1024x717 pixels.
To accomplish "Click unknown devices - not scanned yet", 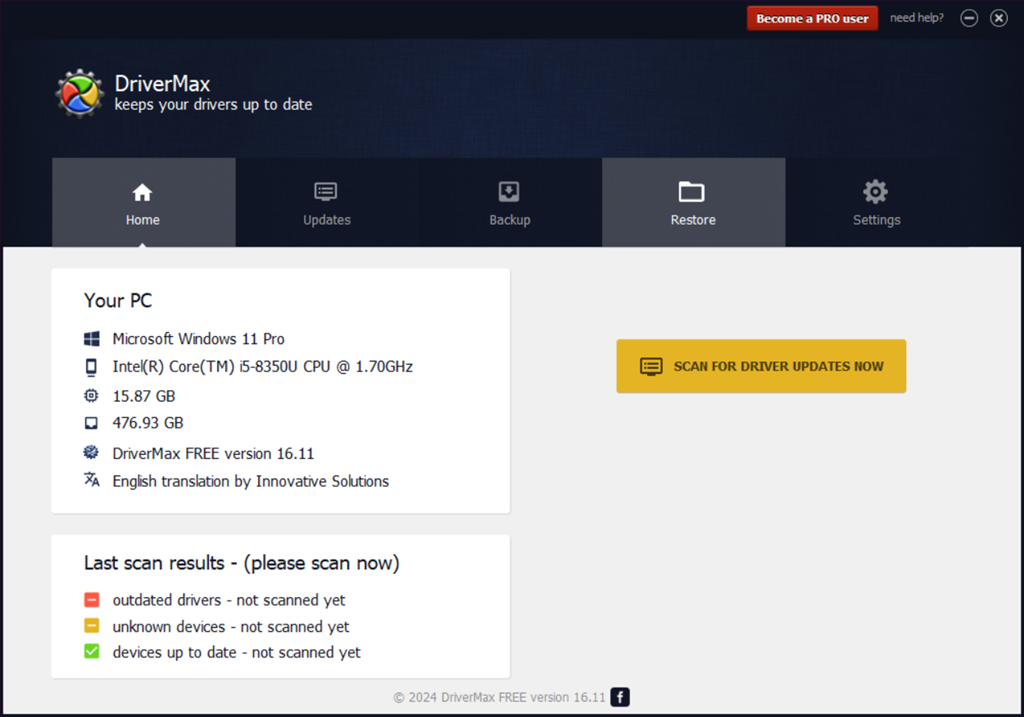I will (x=231, y=627).
